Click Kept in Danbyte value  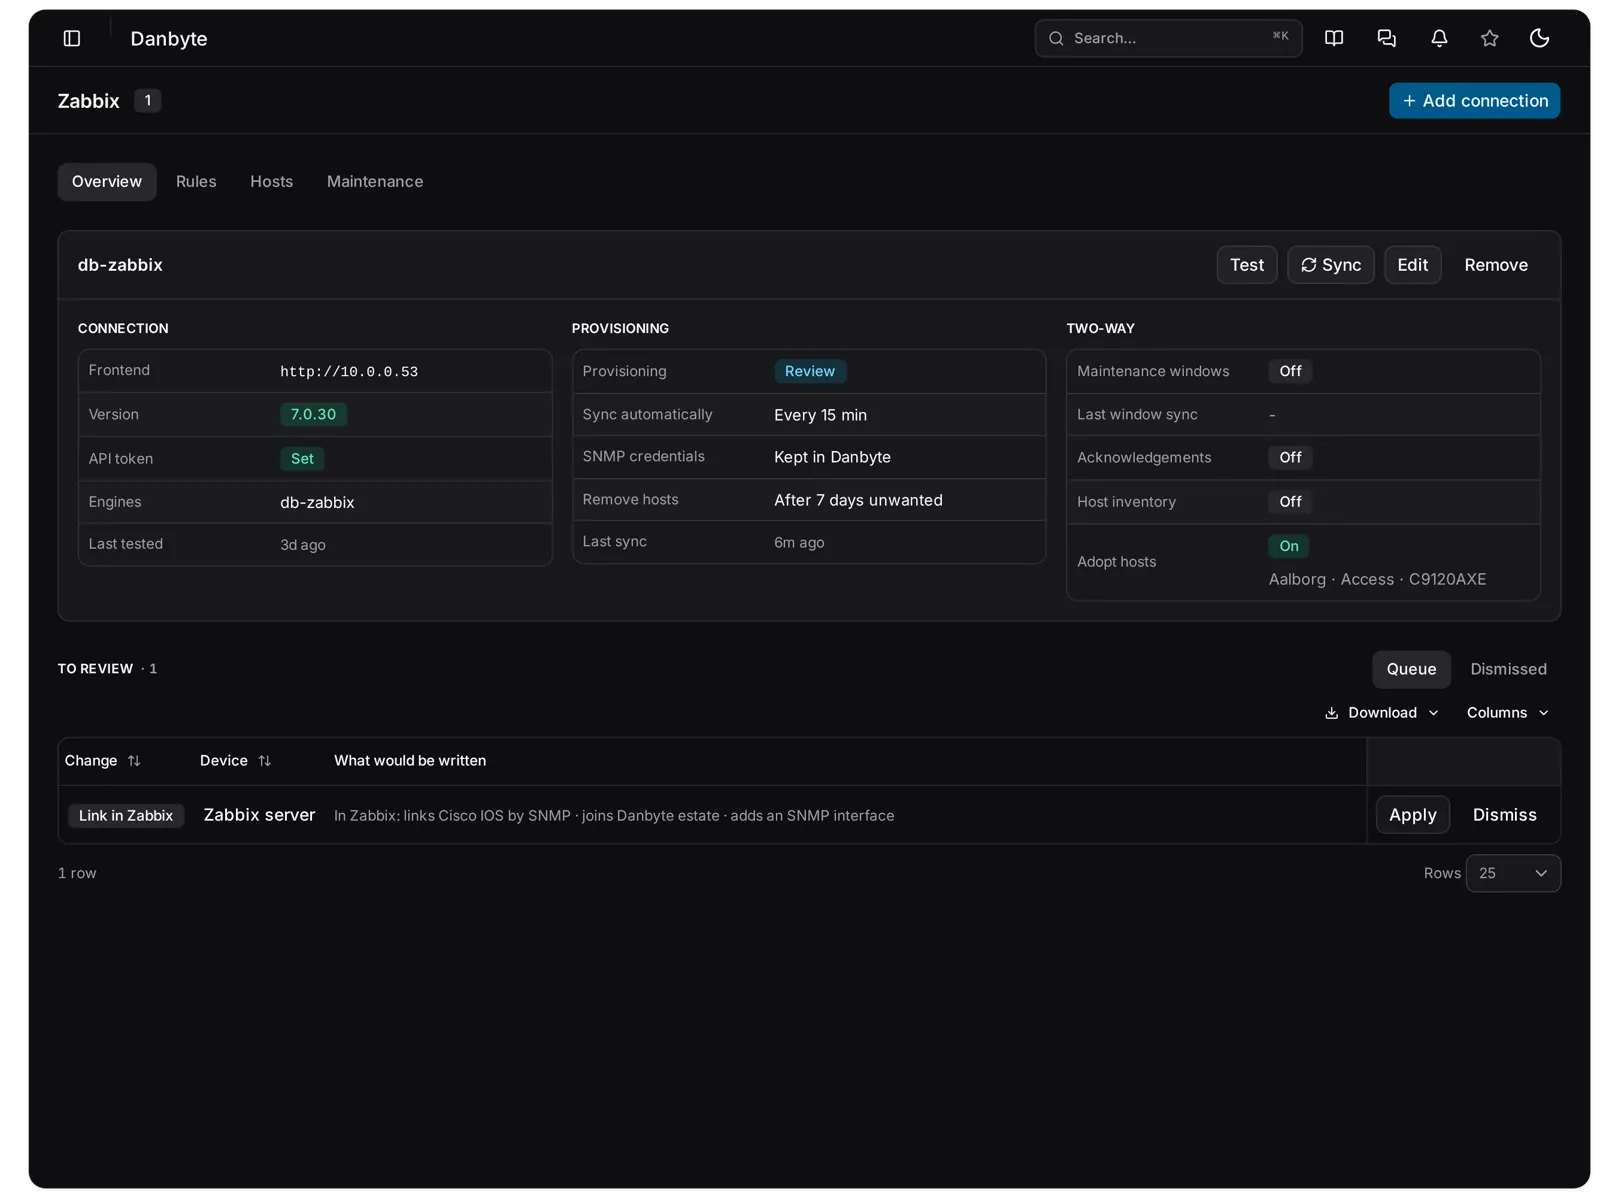[x=832, y=457]
